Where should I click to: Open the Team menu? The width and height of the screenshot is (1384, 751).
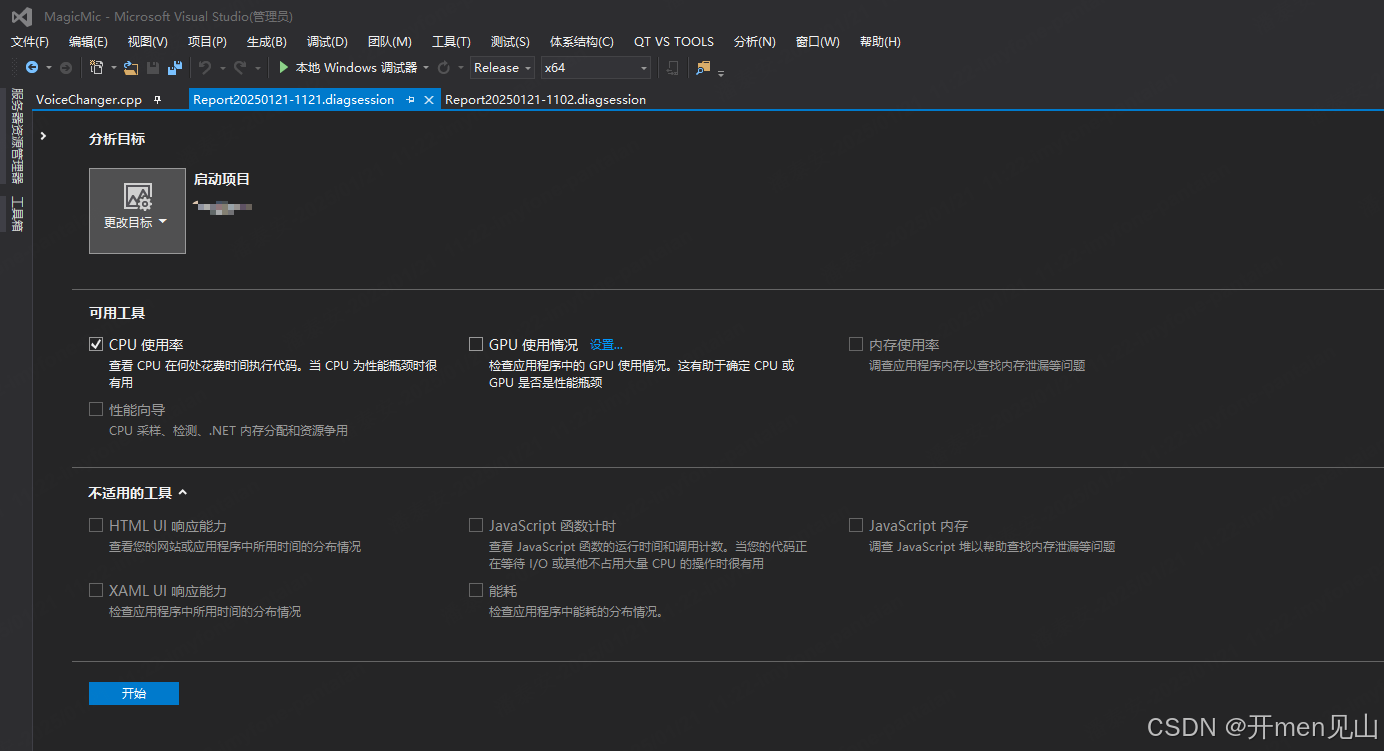pos(389,42)
